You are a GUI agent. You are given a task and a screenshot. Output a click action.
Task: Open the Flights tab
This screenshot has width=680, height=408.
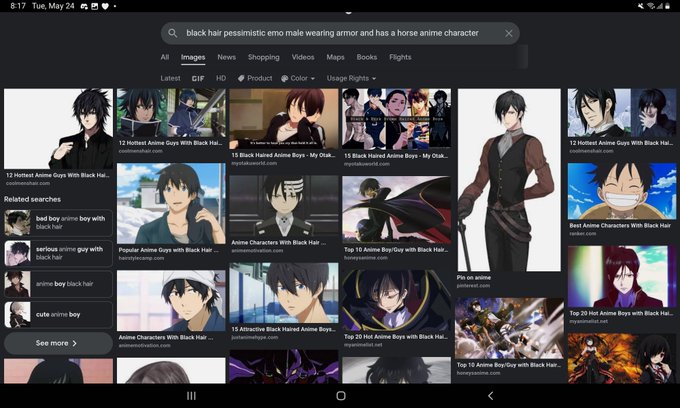coord(400,57)
